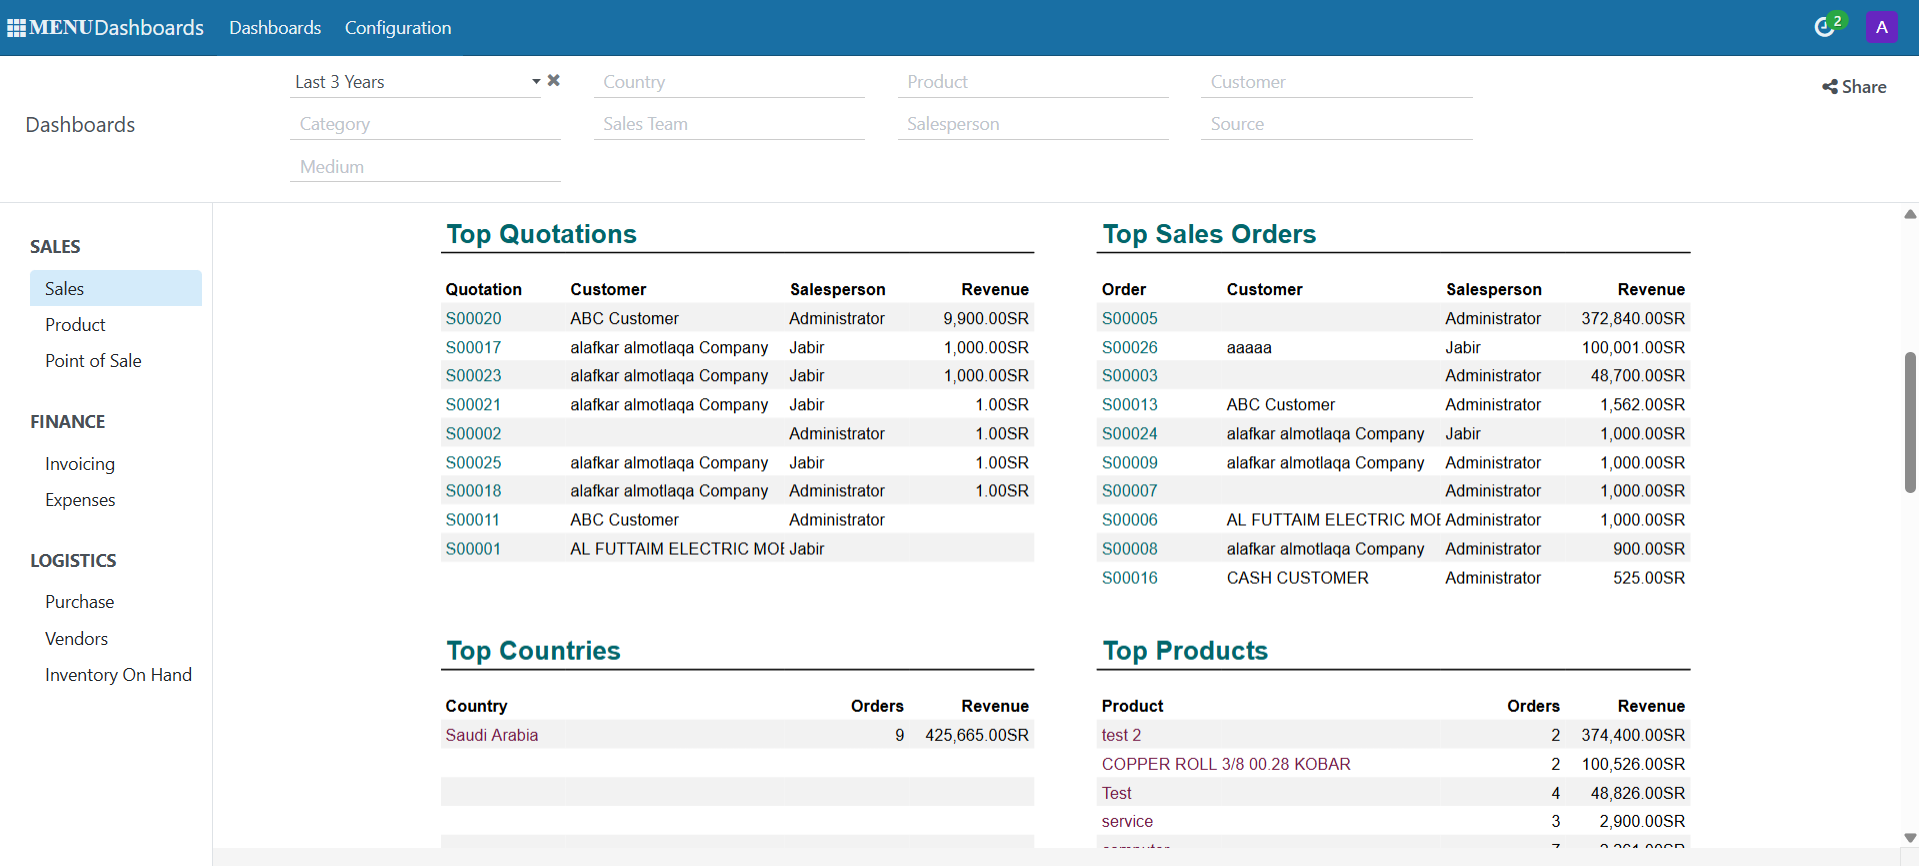Open the apps grid menu icon
This screenshot has height=866, width=1919.
[16, 28]
